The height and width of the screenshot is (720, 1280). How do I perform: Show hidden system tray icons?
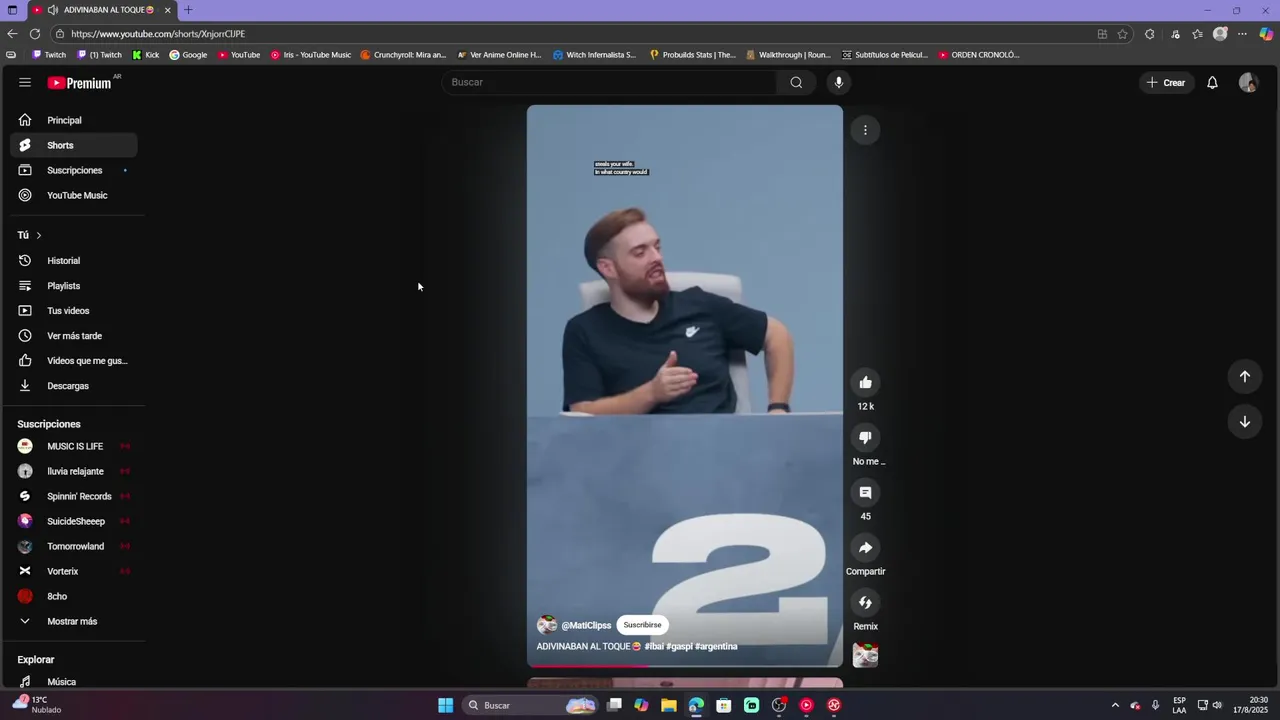(x=1115, y=705)
